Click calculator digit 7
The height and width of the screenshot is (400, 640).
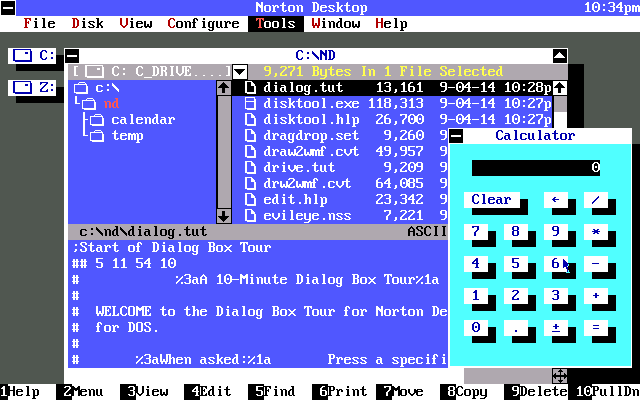[x=476, y=231]
